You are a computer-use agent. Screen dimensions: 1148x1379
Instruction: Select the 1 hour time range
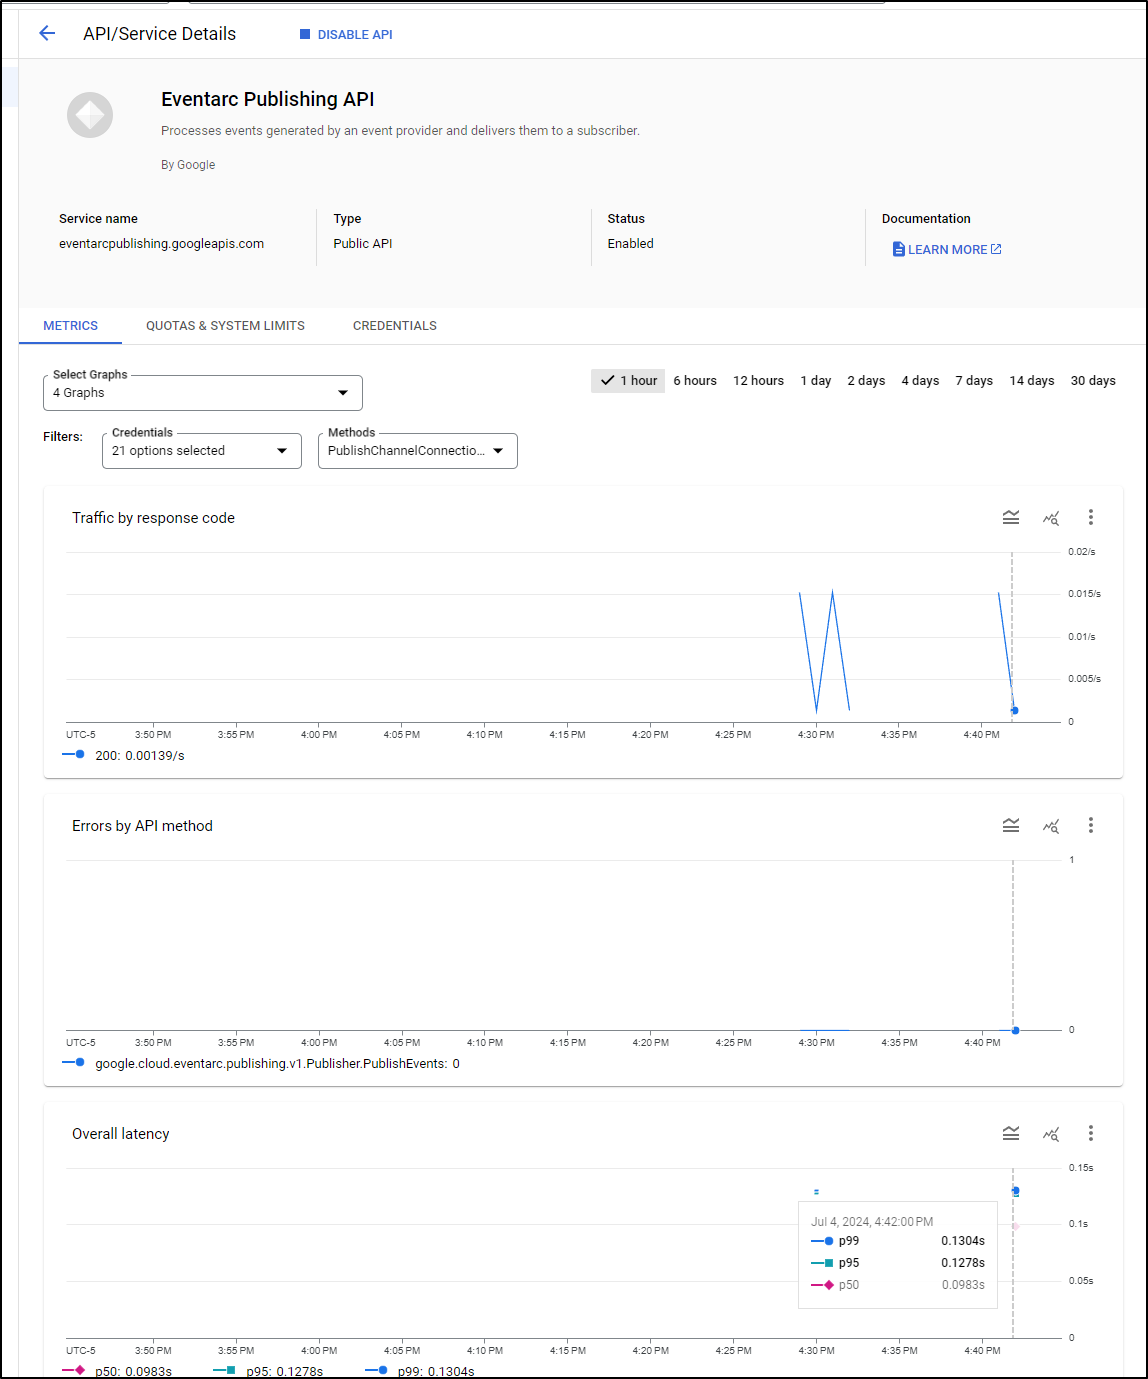pos(628,381)
